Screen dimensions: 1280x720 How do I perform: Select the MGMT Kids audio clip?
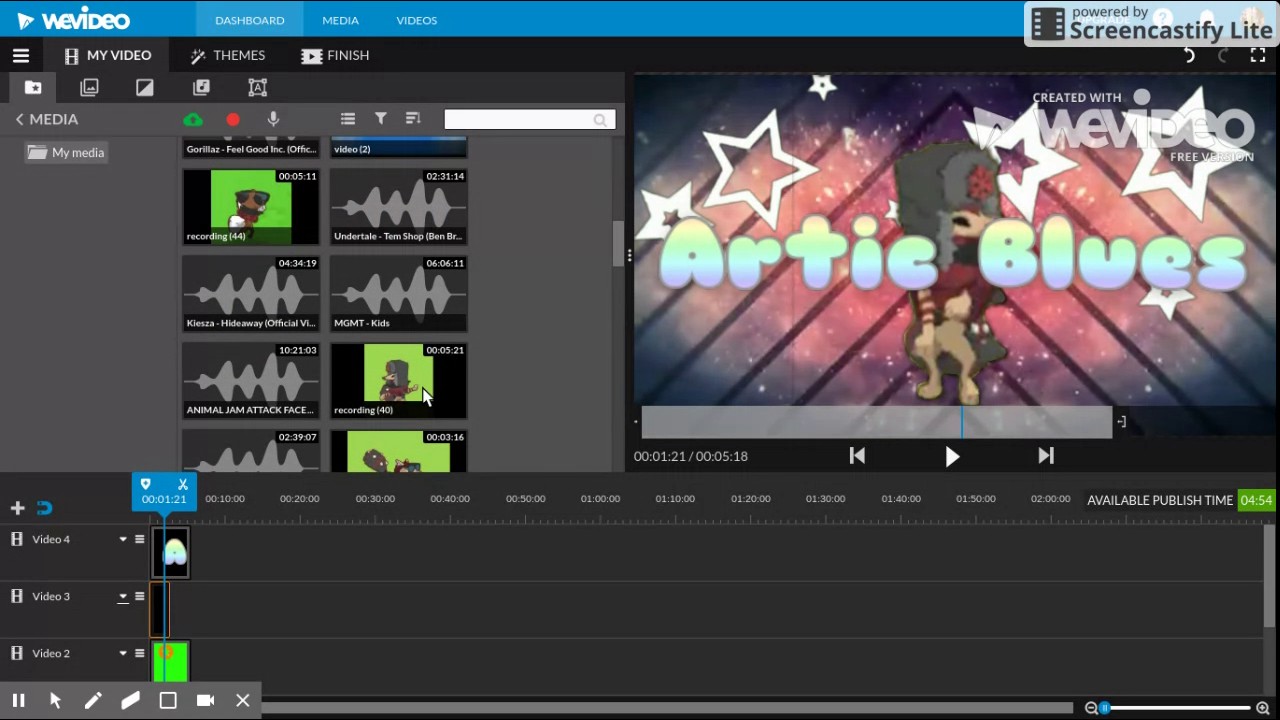pyautogui.click(x=398, y=294)
